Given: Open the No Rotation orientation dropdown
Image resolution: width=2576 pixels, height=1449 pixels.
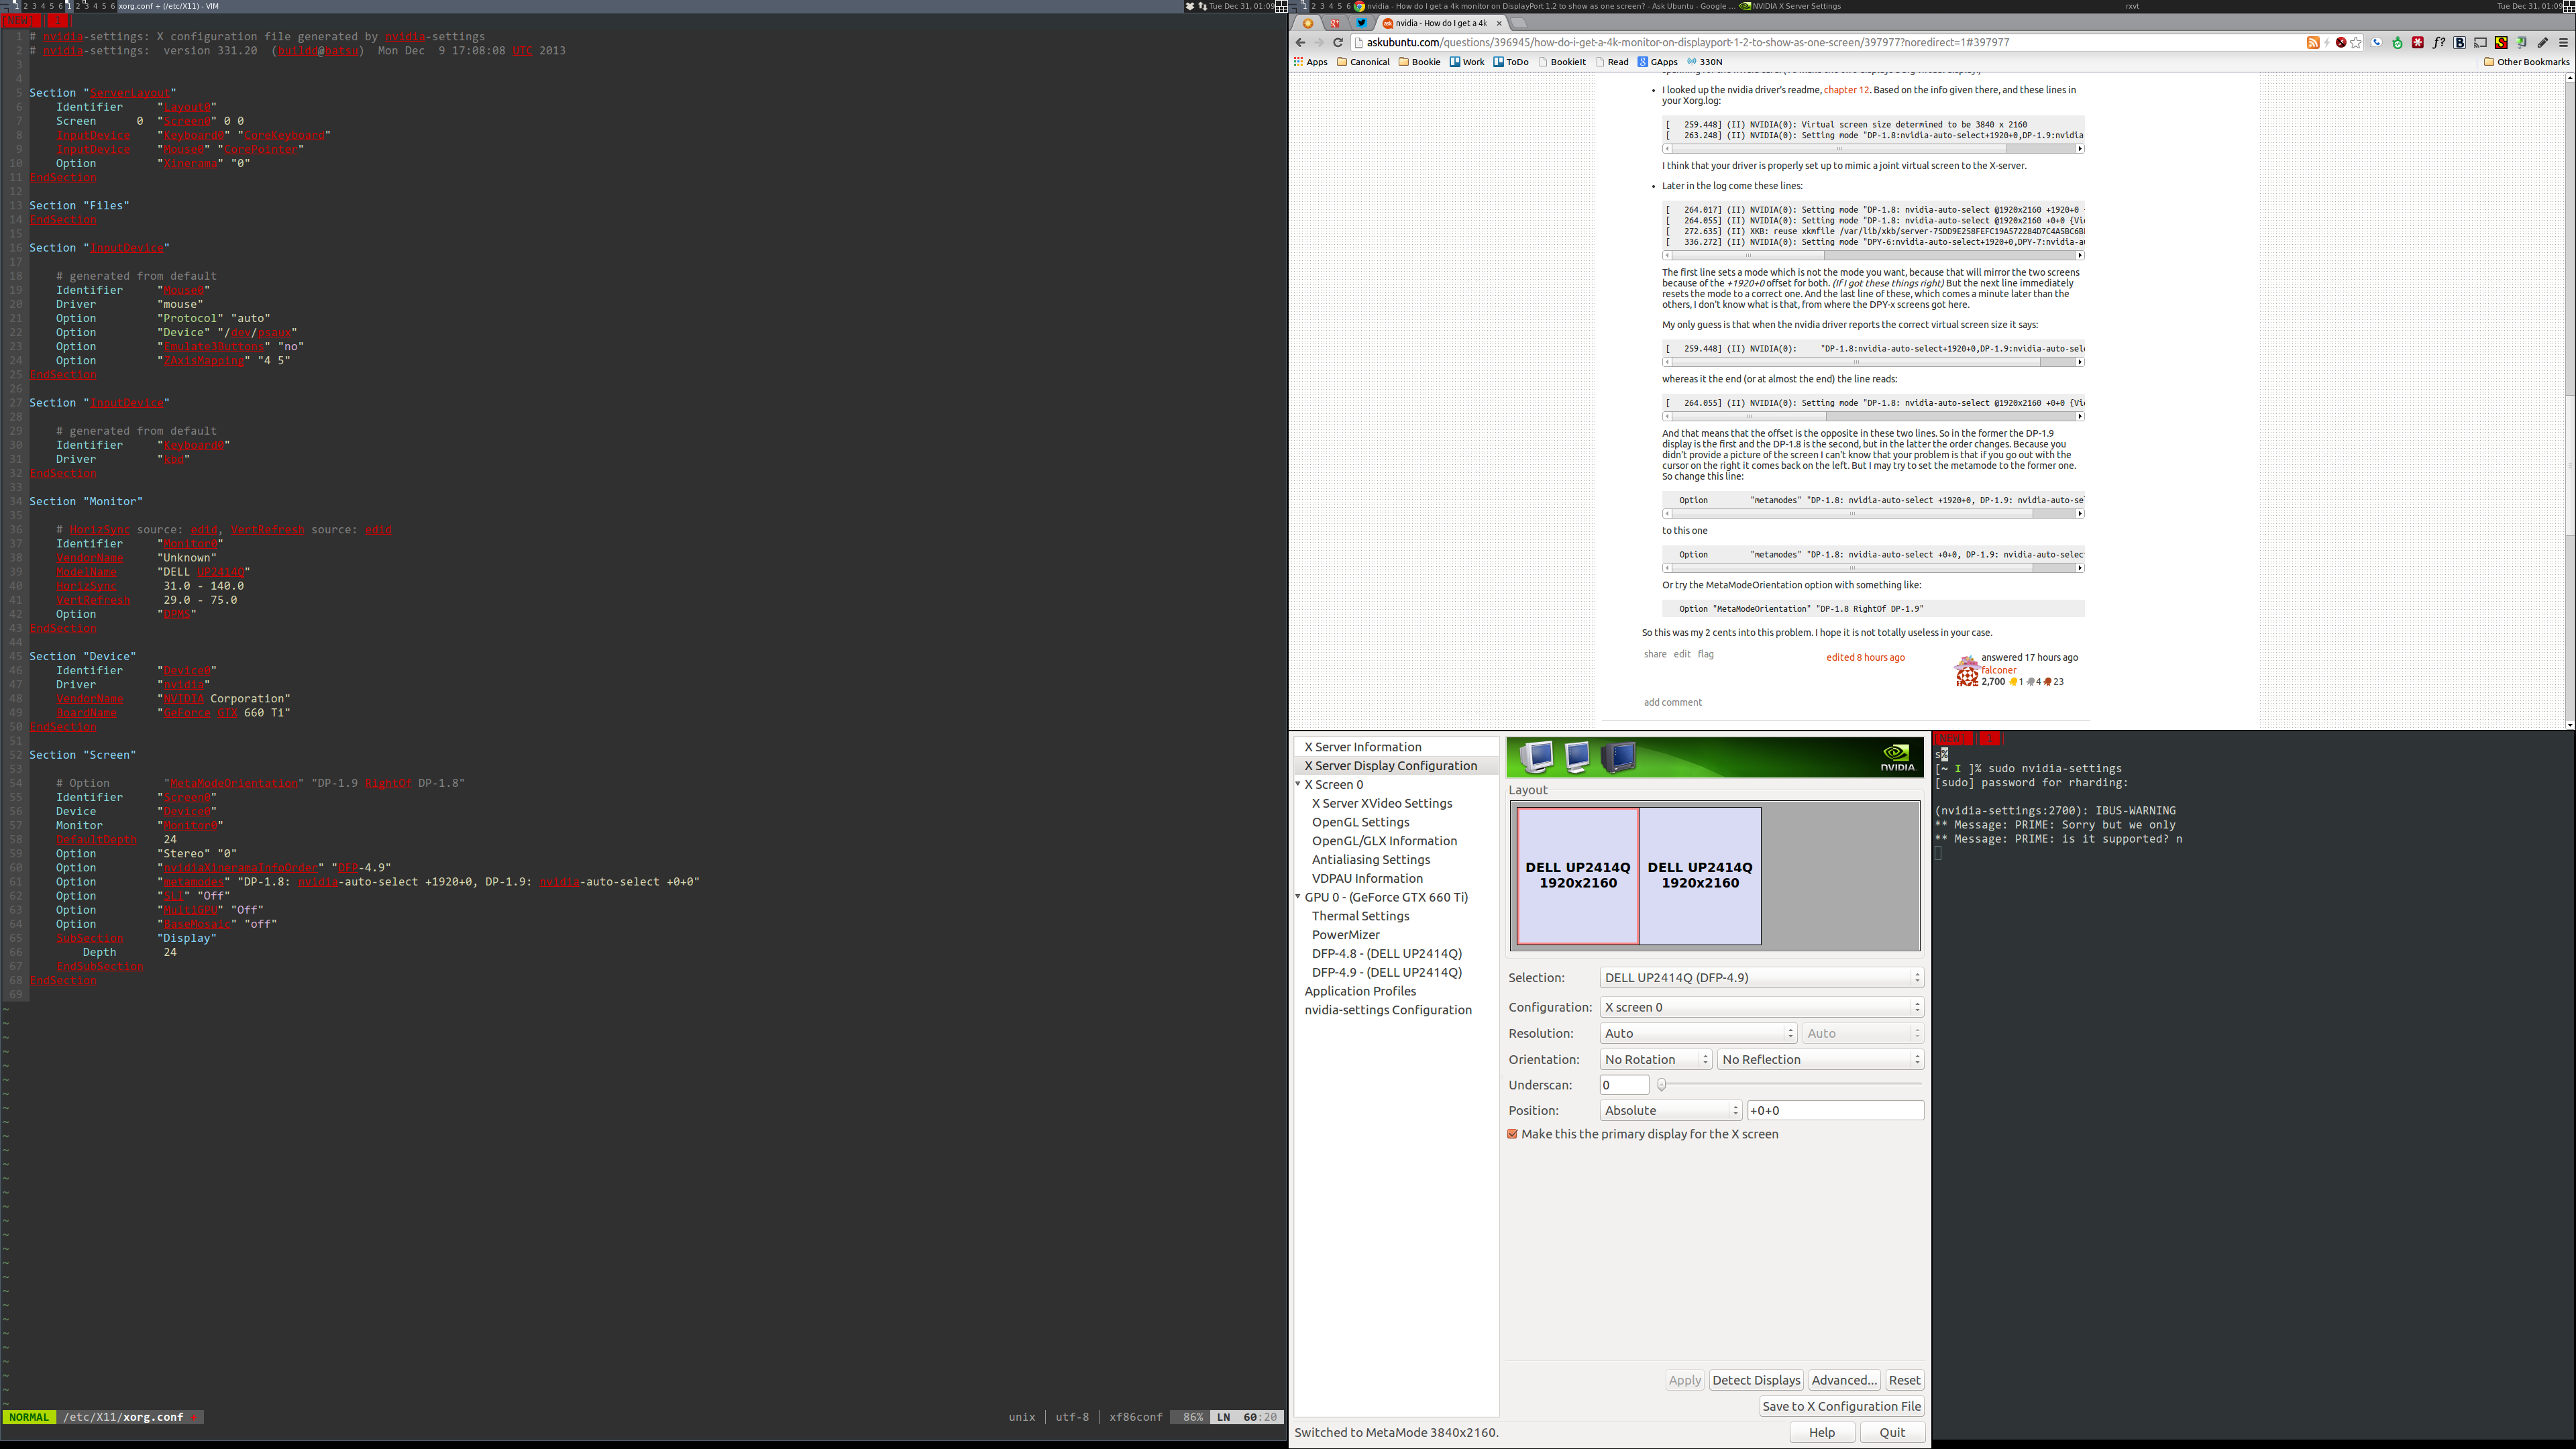Looking at the screenshot, I should pyautogui.click(x=1656, y=1060).
